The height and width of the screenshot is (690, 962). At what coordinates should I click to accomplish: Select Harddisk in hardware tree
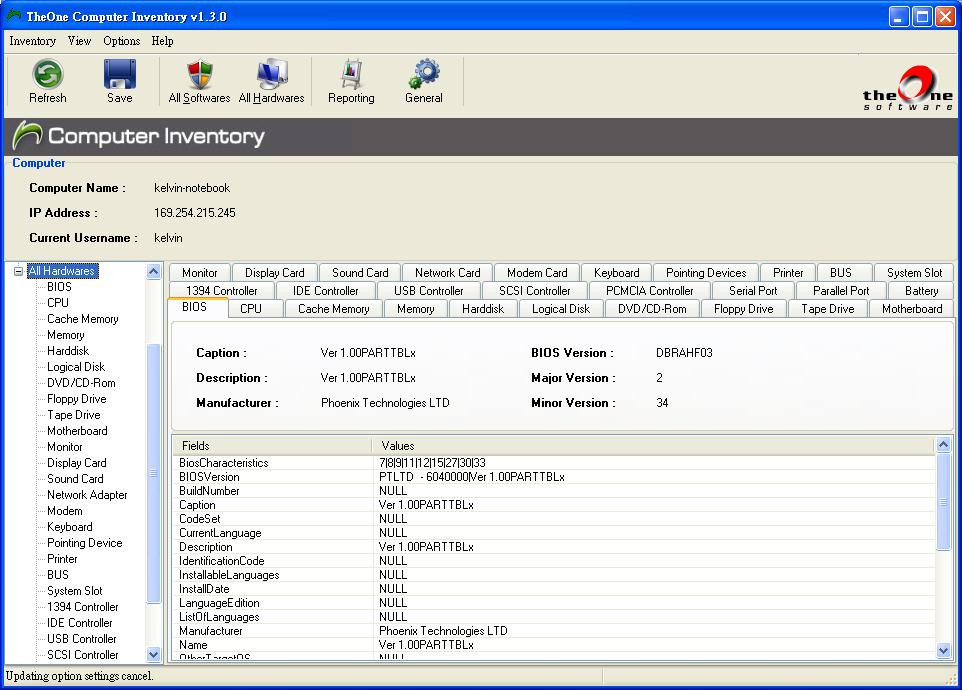coord(68,351)
